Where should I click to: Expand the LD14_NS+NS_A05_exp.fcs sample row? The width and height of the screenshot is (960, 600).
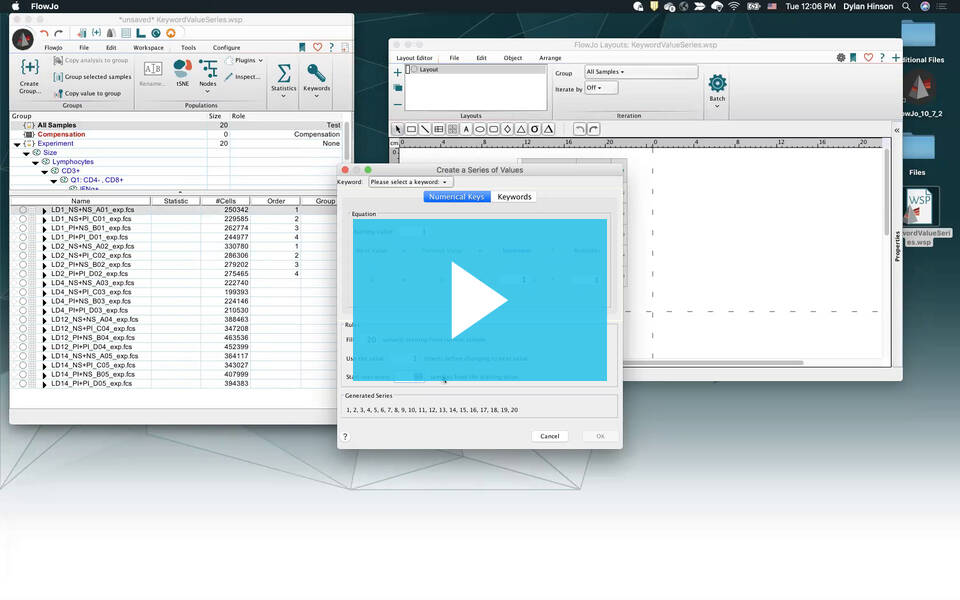point(44,356)
